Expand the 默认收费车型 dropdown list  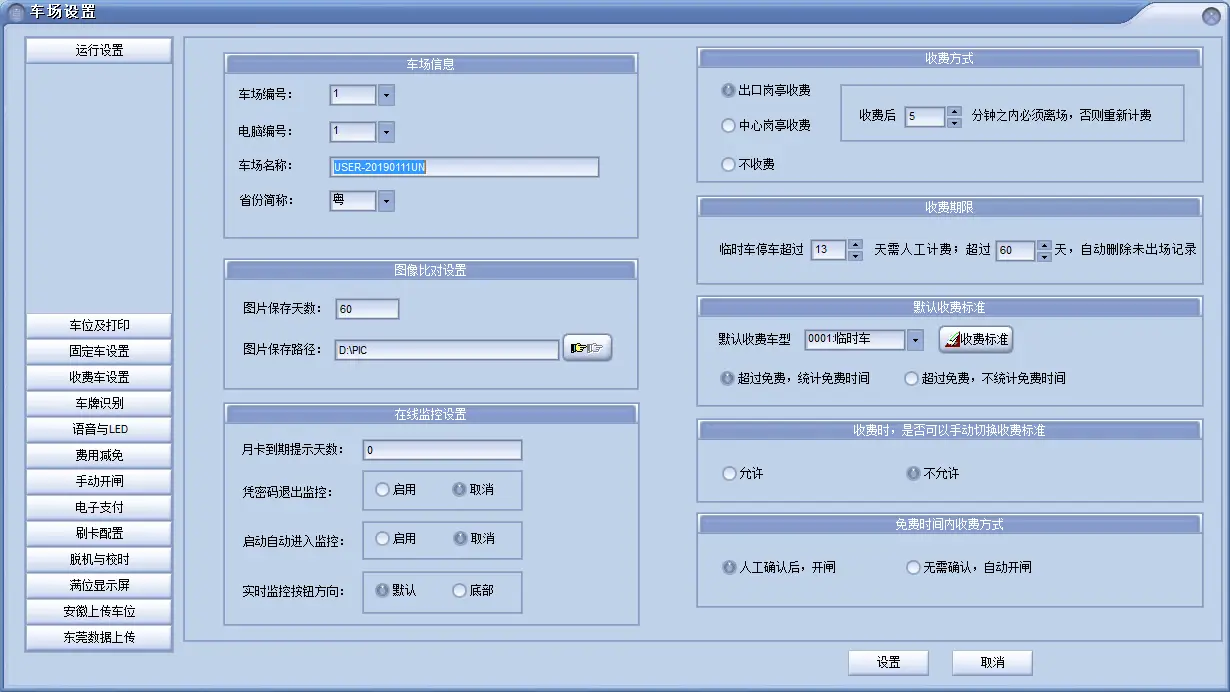(x=915, y=340)
